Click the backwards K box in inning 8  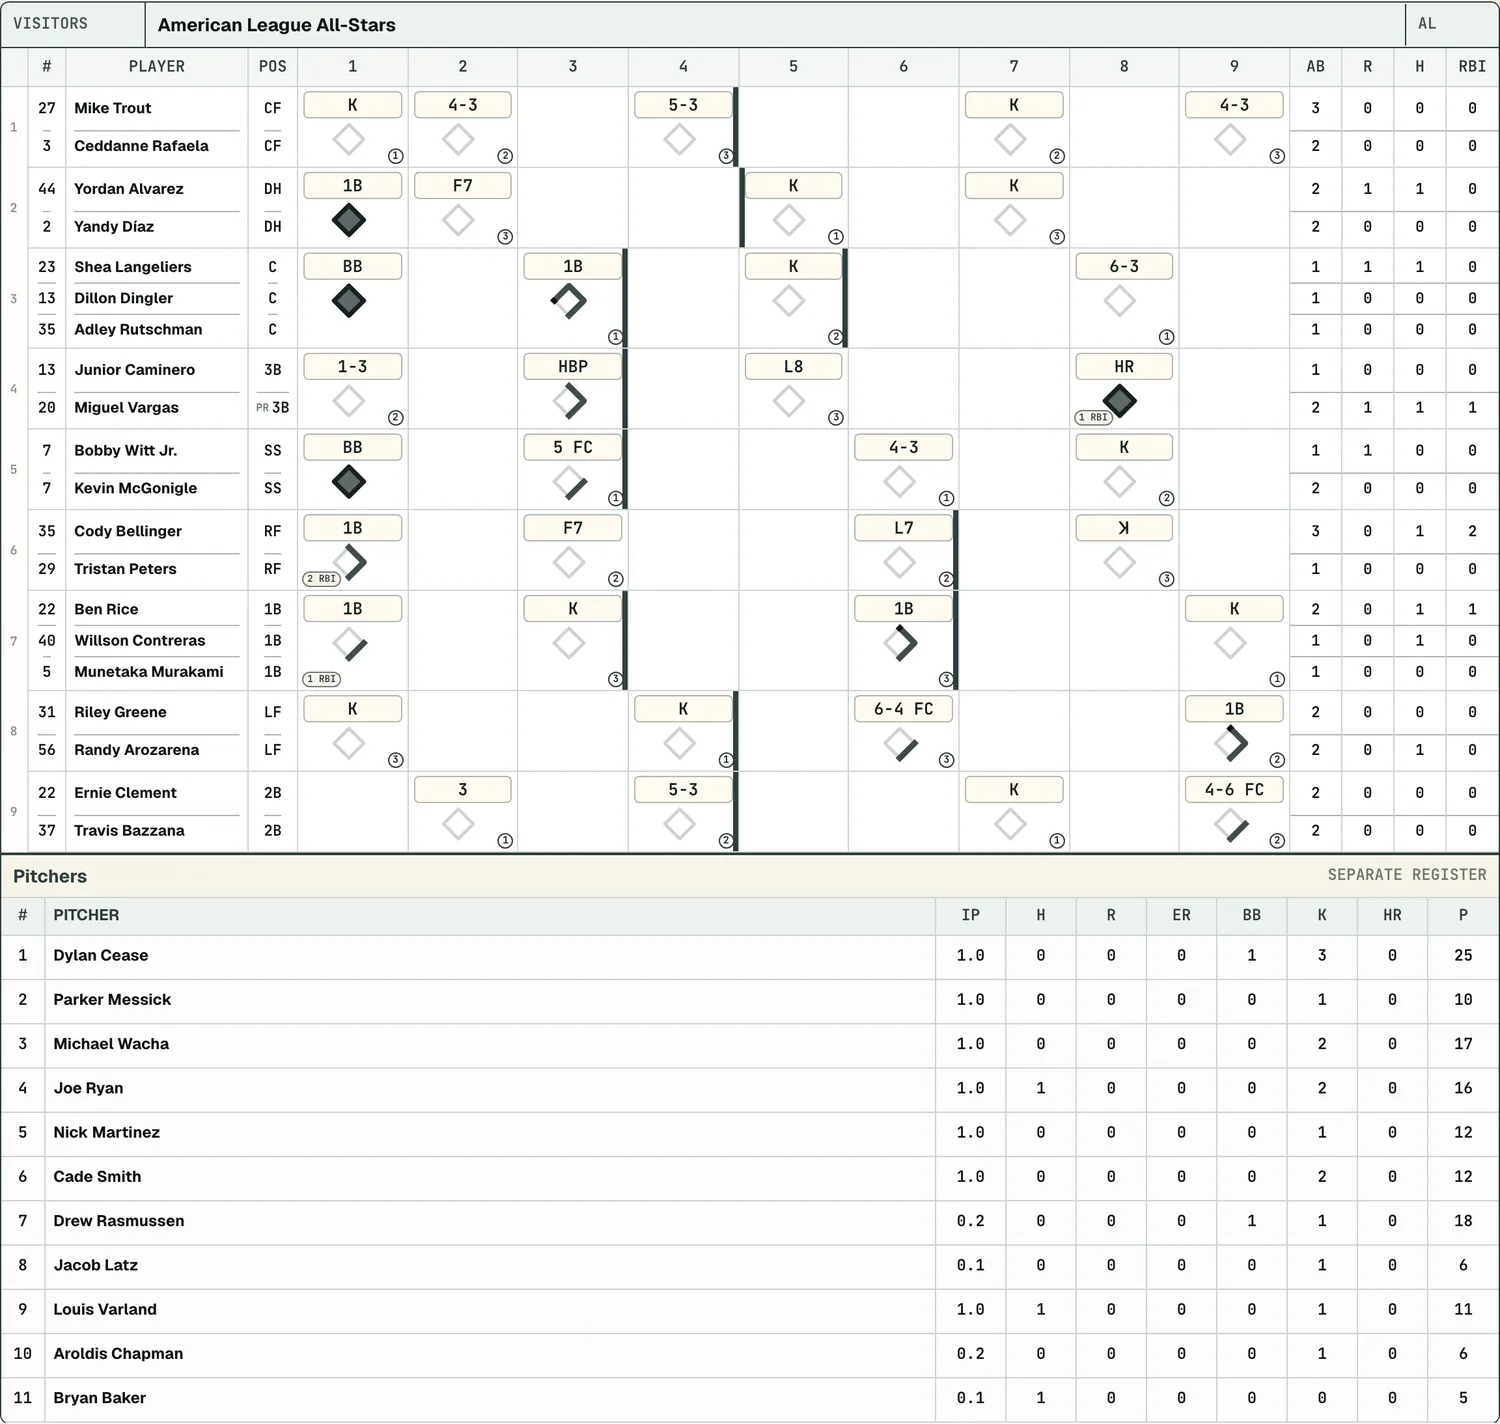tap(1124, 528)
